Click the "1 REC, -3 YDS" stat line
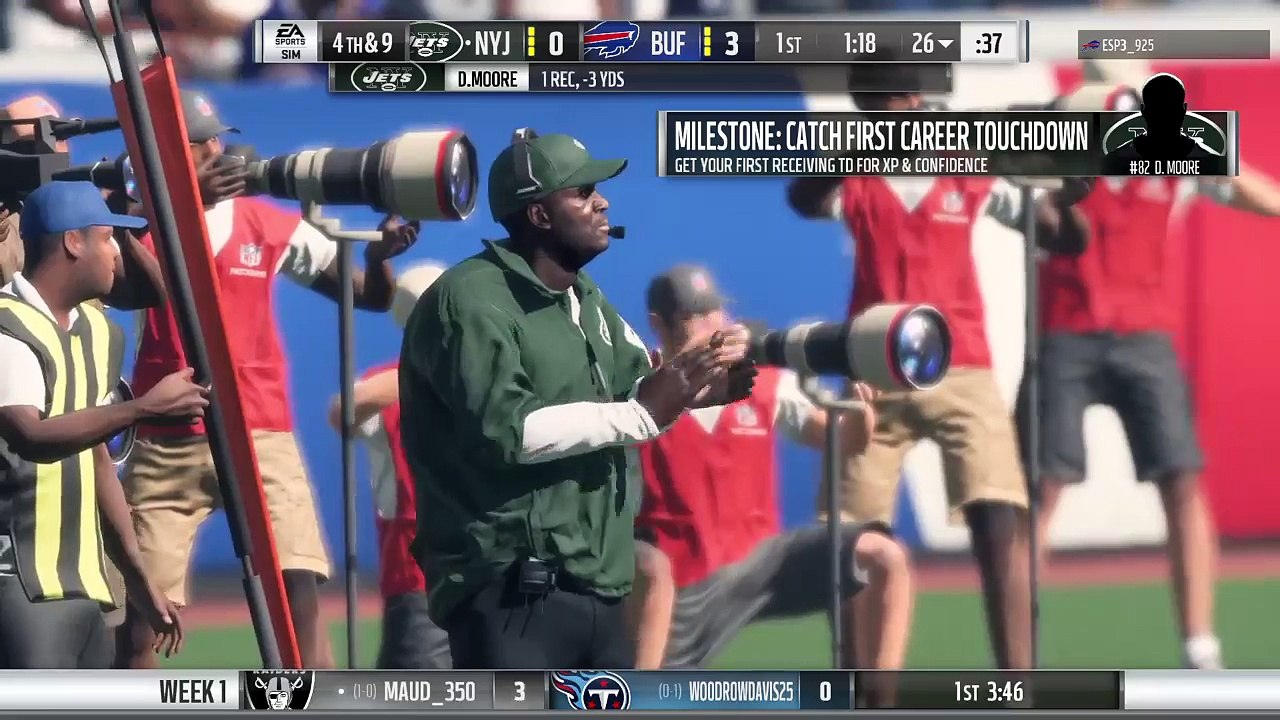The width and height of the screenshot is (1280, 720). (x=582, y=80)
